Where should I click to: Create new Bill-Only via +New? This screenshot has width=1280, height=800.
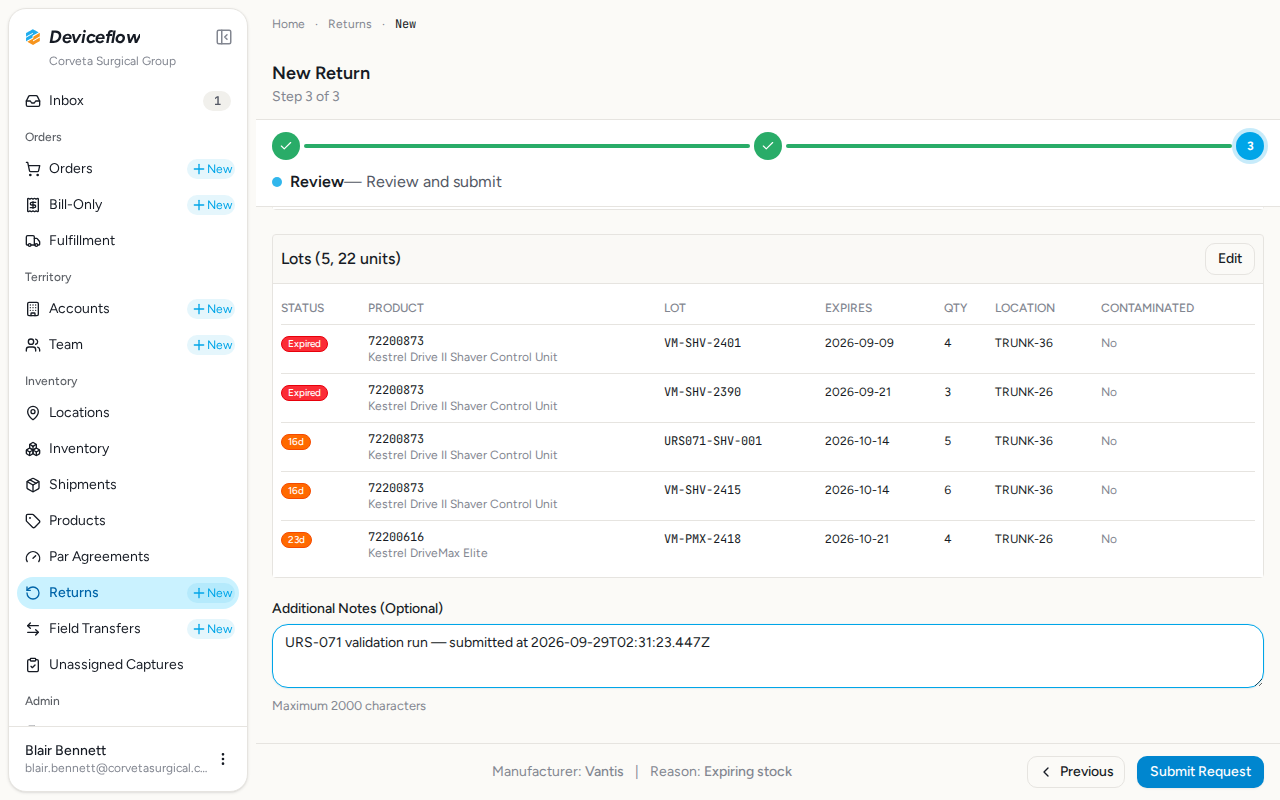click(212, 205)
